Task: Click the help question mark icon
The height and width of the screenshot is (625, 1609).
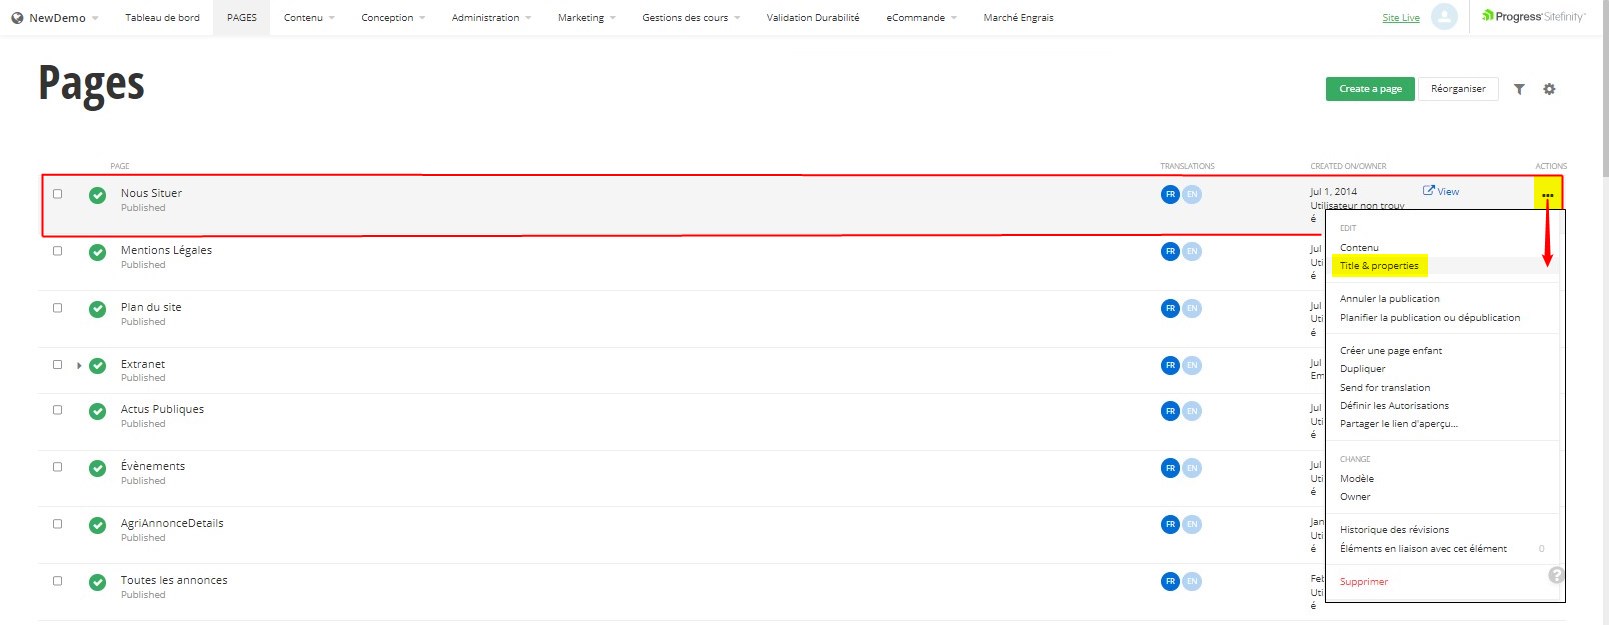Action: (x=1556, y=575)
